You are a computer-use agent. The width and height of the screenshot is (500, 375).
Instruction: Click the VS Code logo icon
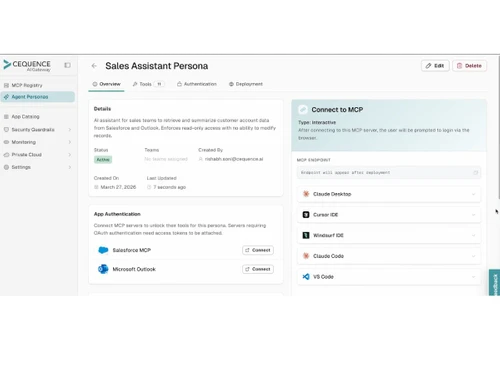pos(306,277)
